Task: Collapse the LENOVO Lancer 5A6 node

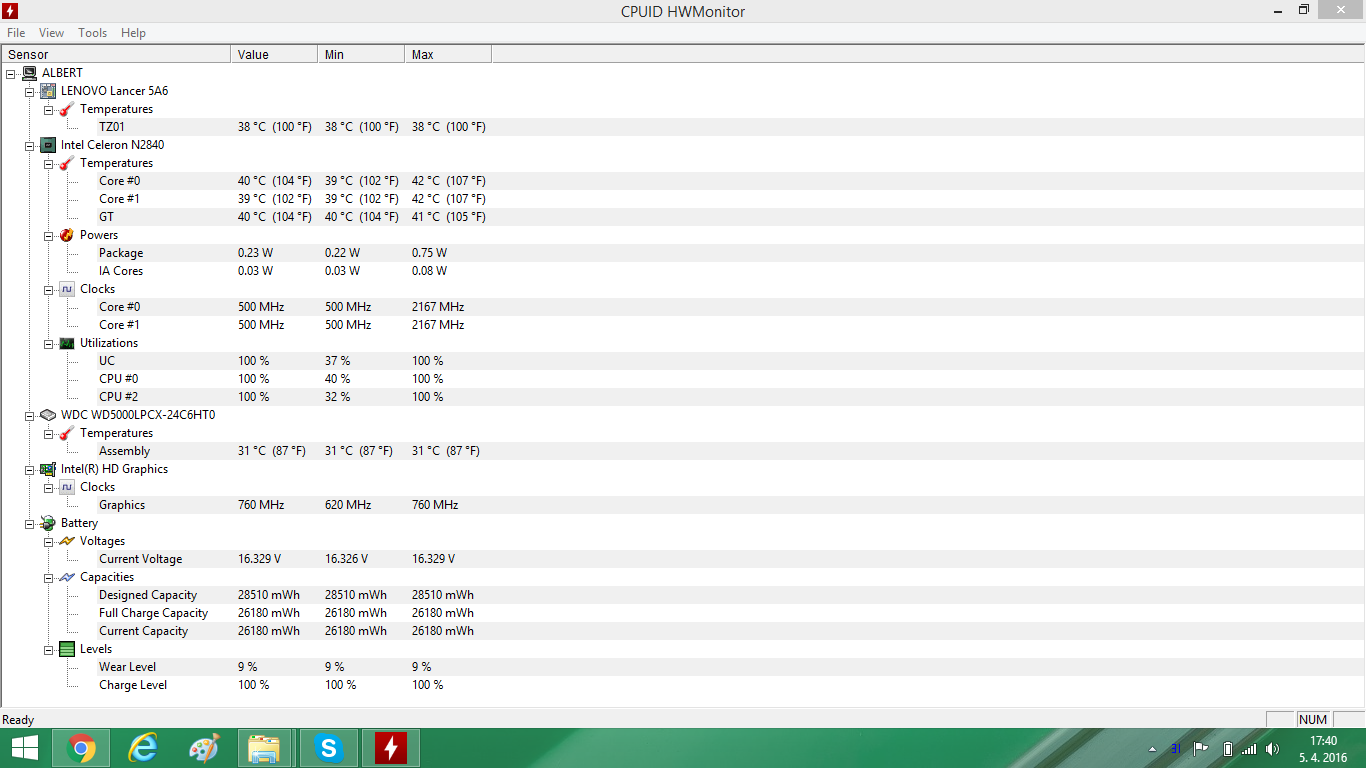Action: coord(30,91)
